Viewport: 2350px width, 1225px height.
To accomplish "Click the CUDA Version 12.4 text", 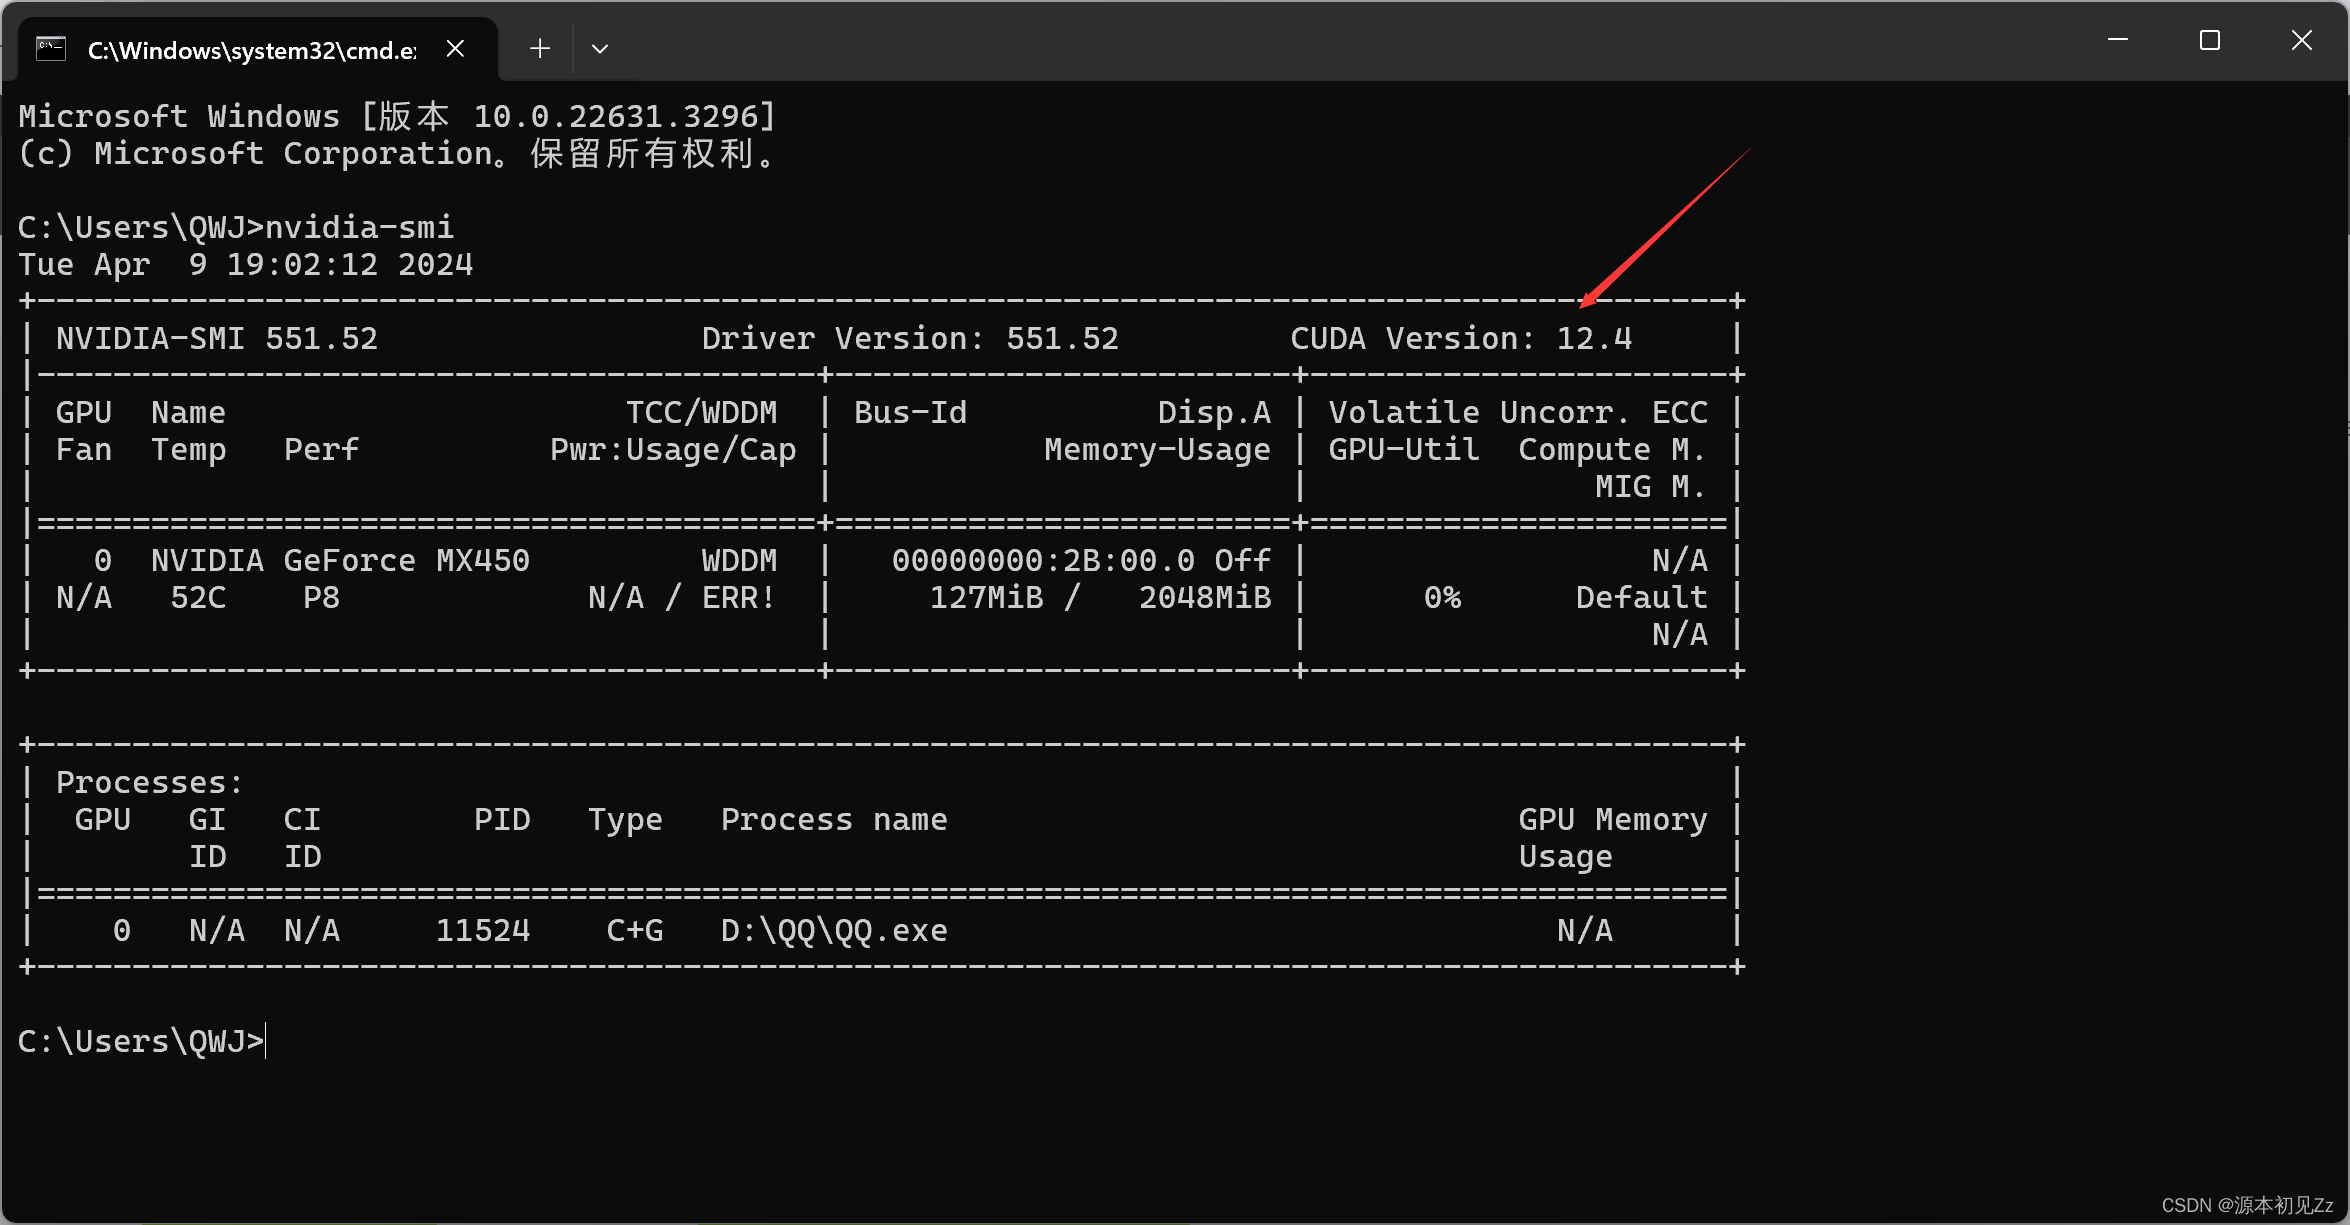I will coord(1460,339).
